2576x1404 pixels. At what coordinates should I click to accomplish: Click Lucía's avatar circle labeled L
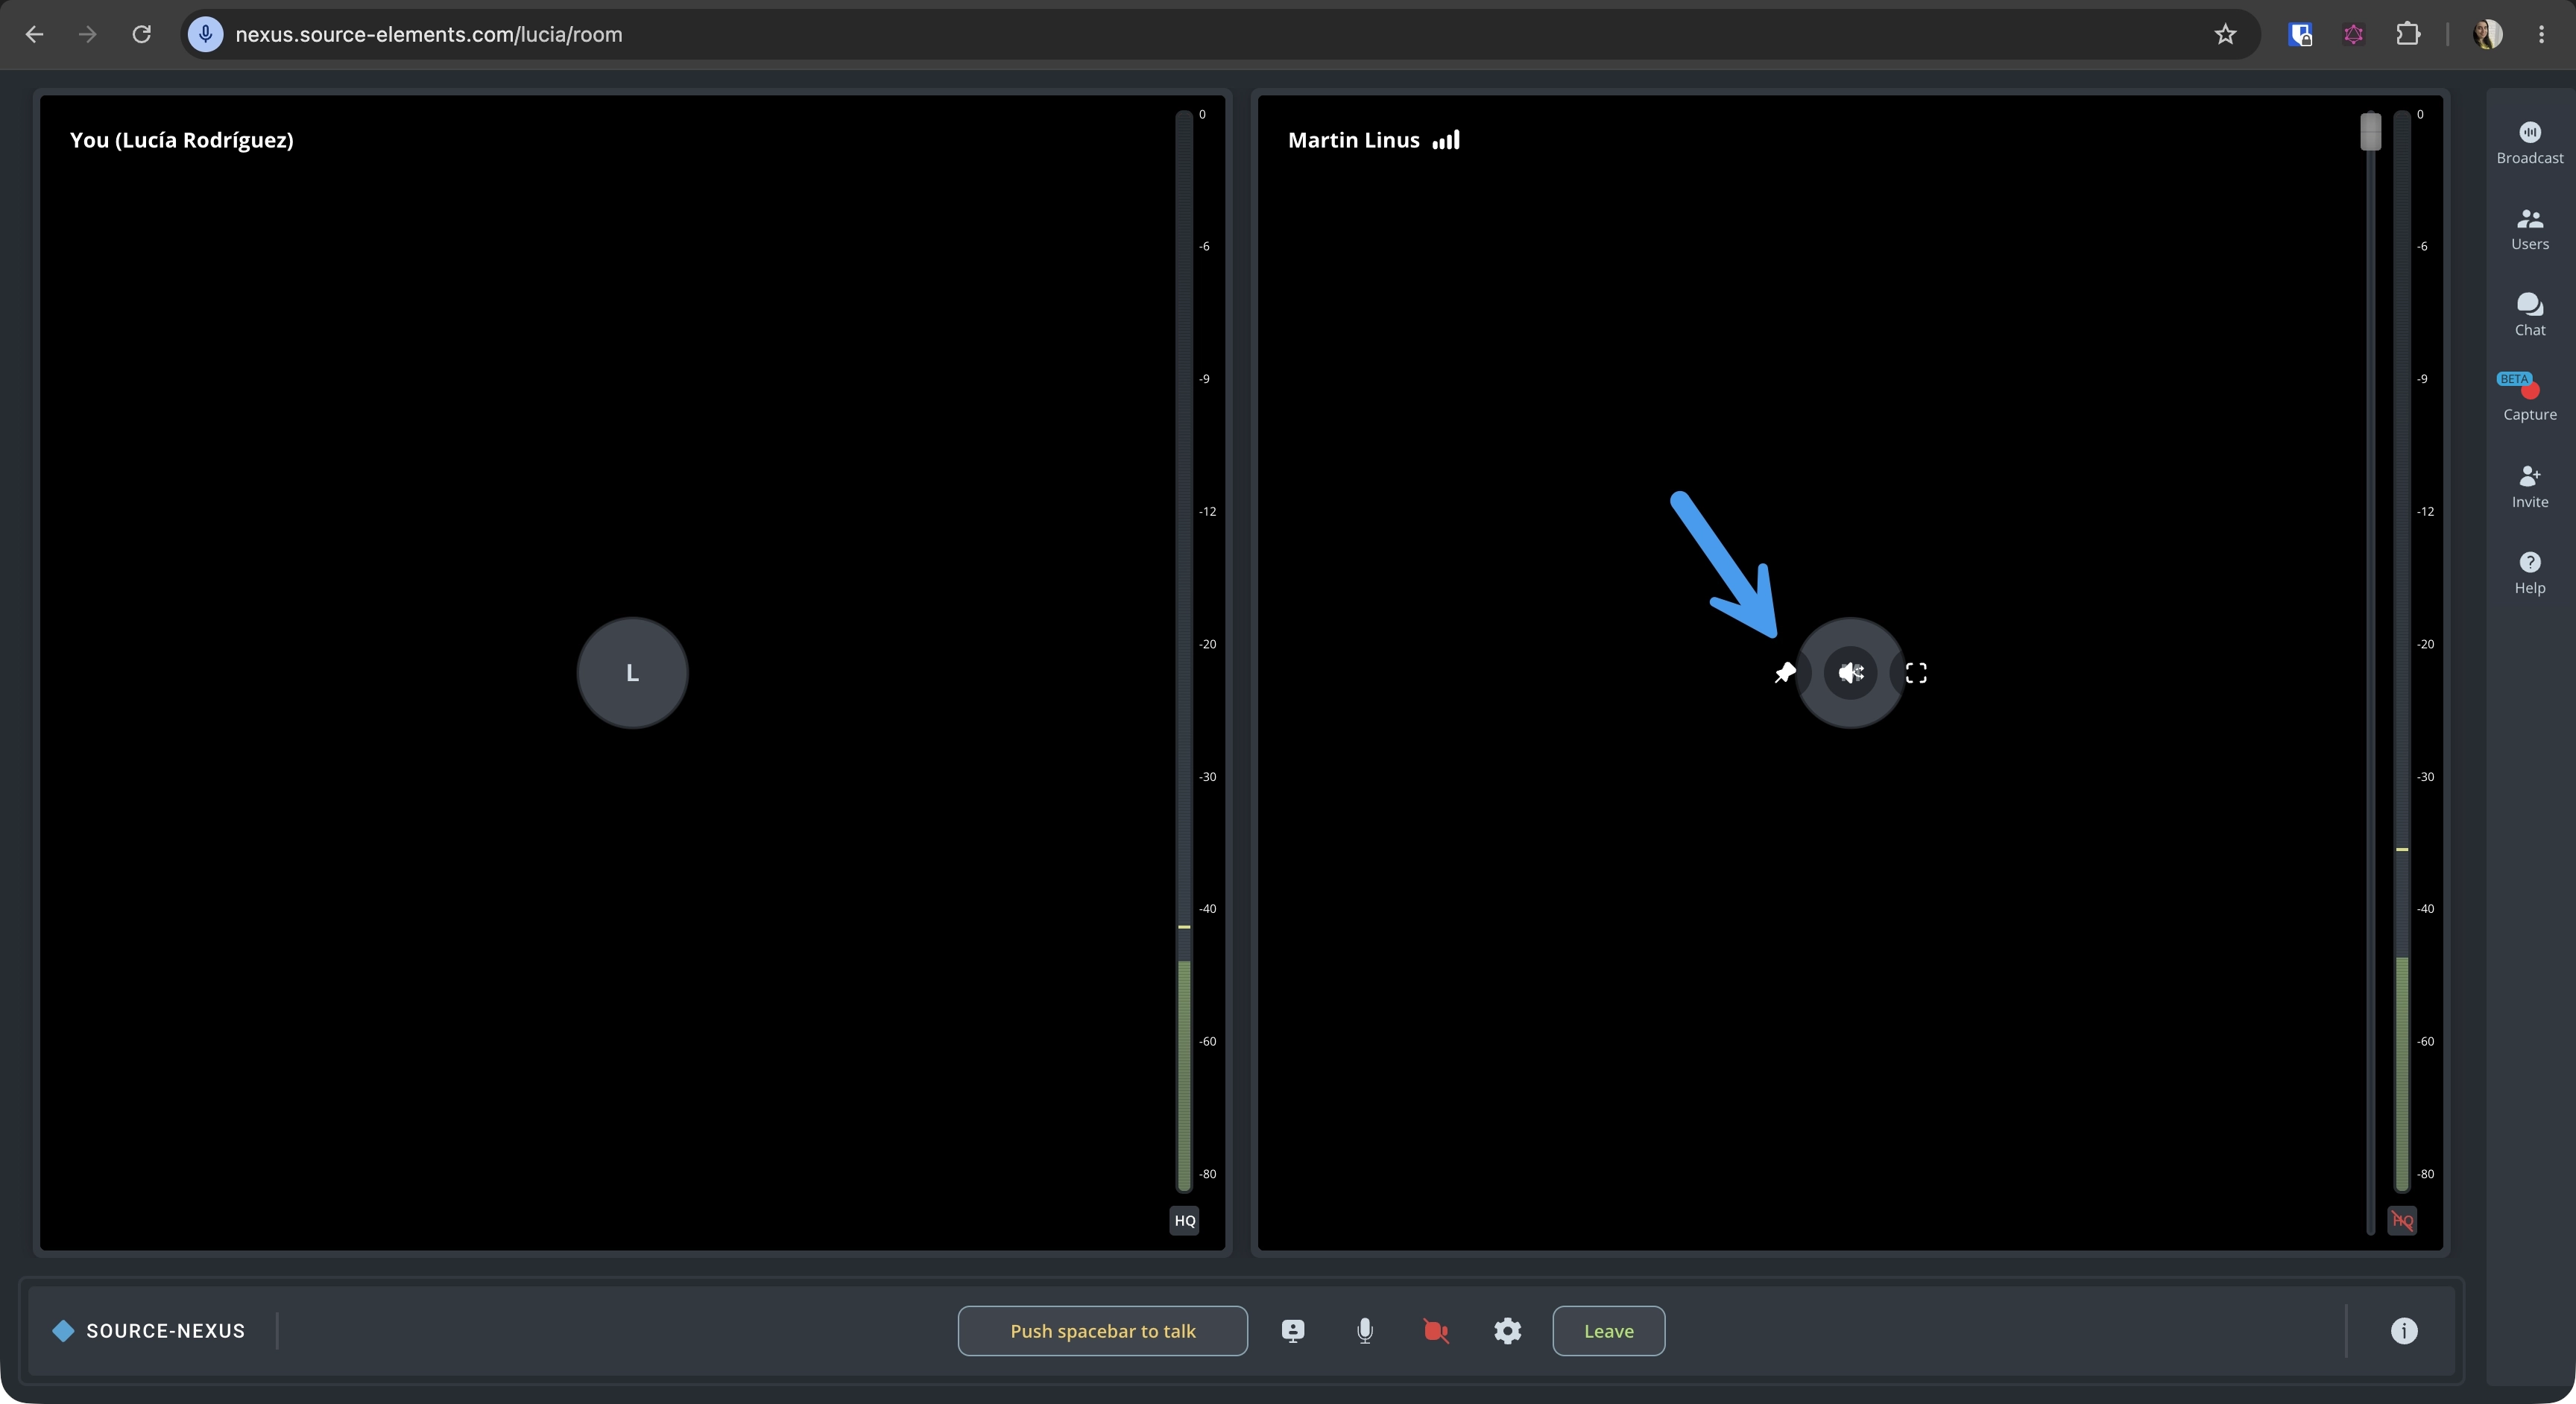[x=632, y=673]
